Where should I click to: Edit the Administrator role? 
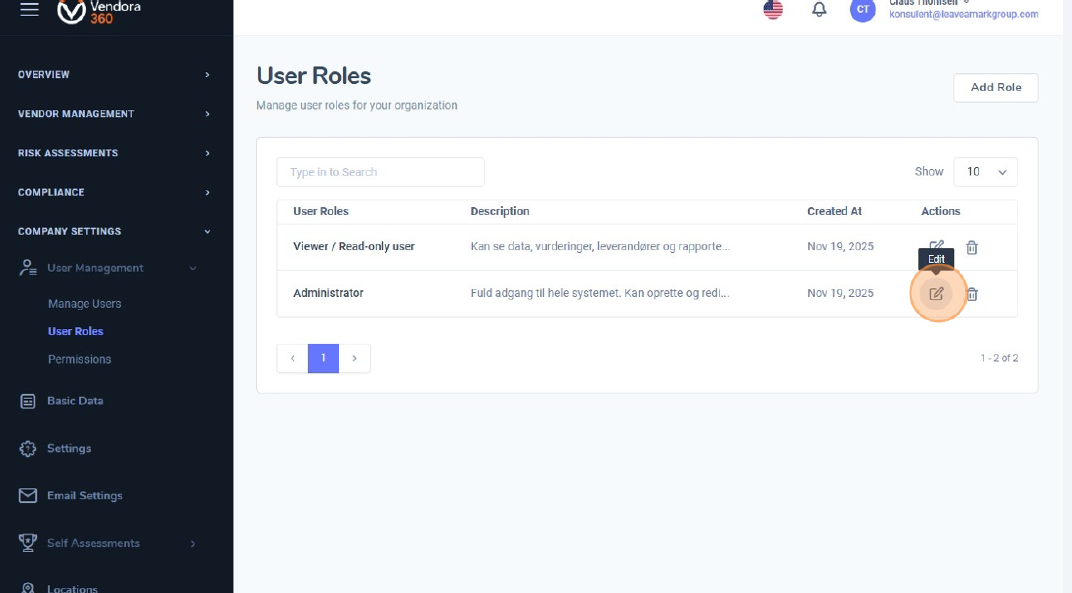937,294
